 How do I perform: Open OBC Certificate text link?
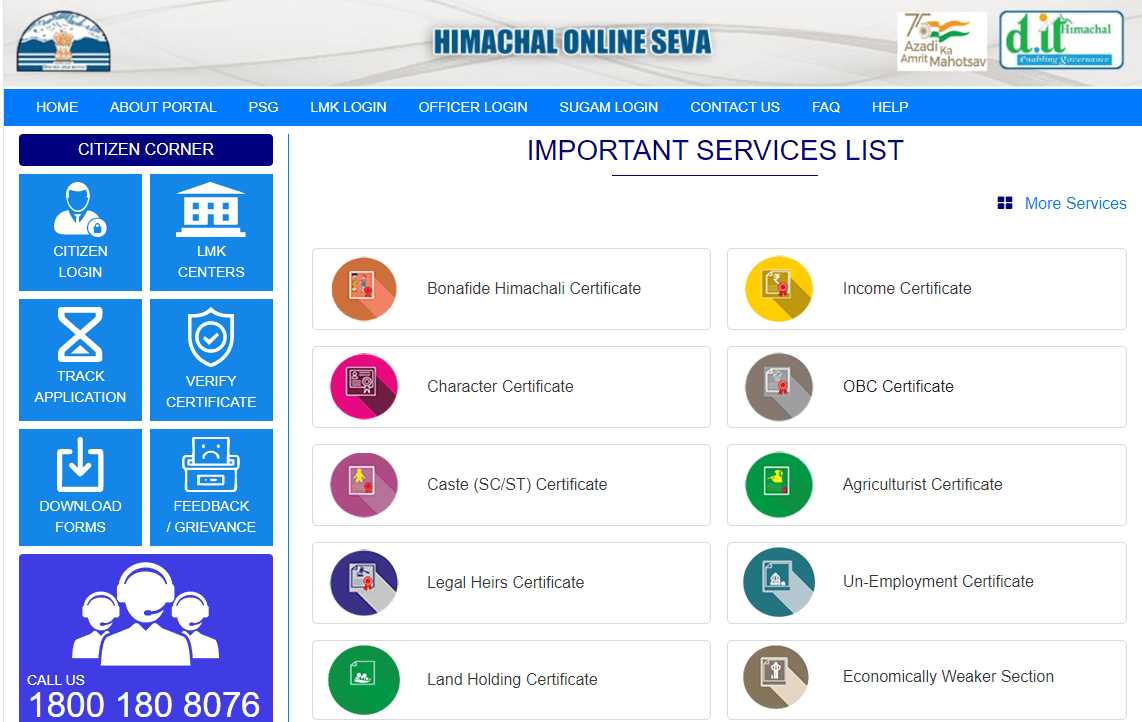tap(898, 386)
